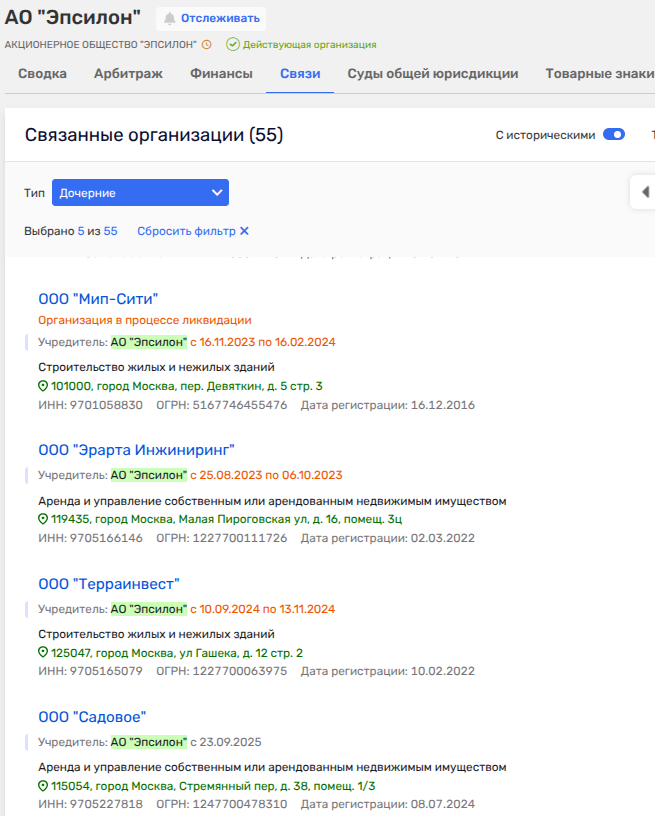Screen dimensions: 655x816
Task: Click the Сбросить фильтр link
Action: click(x=186, y=231)
